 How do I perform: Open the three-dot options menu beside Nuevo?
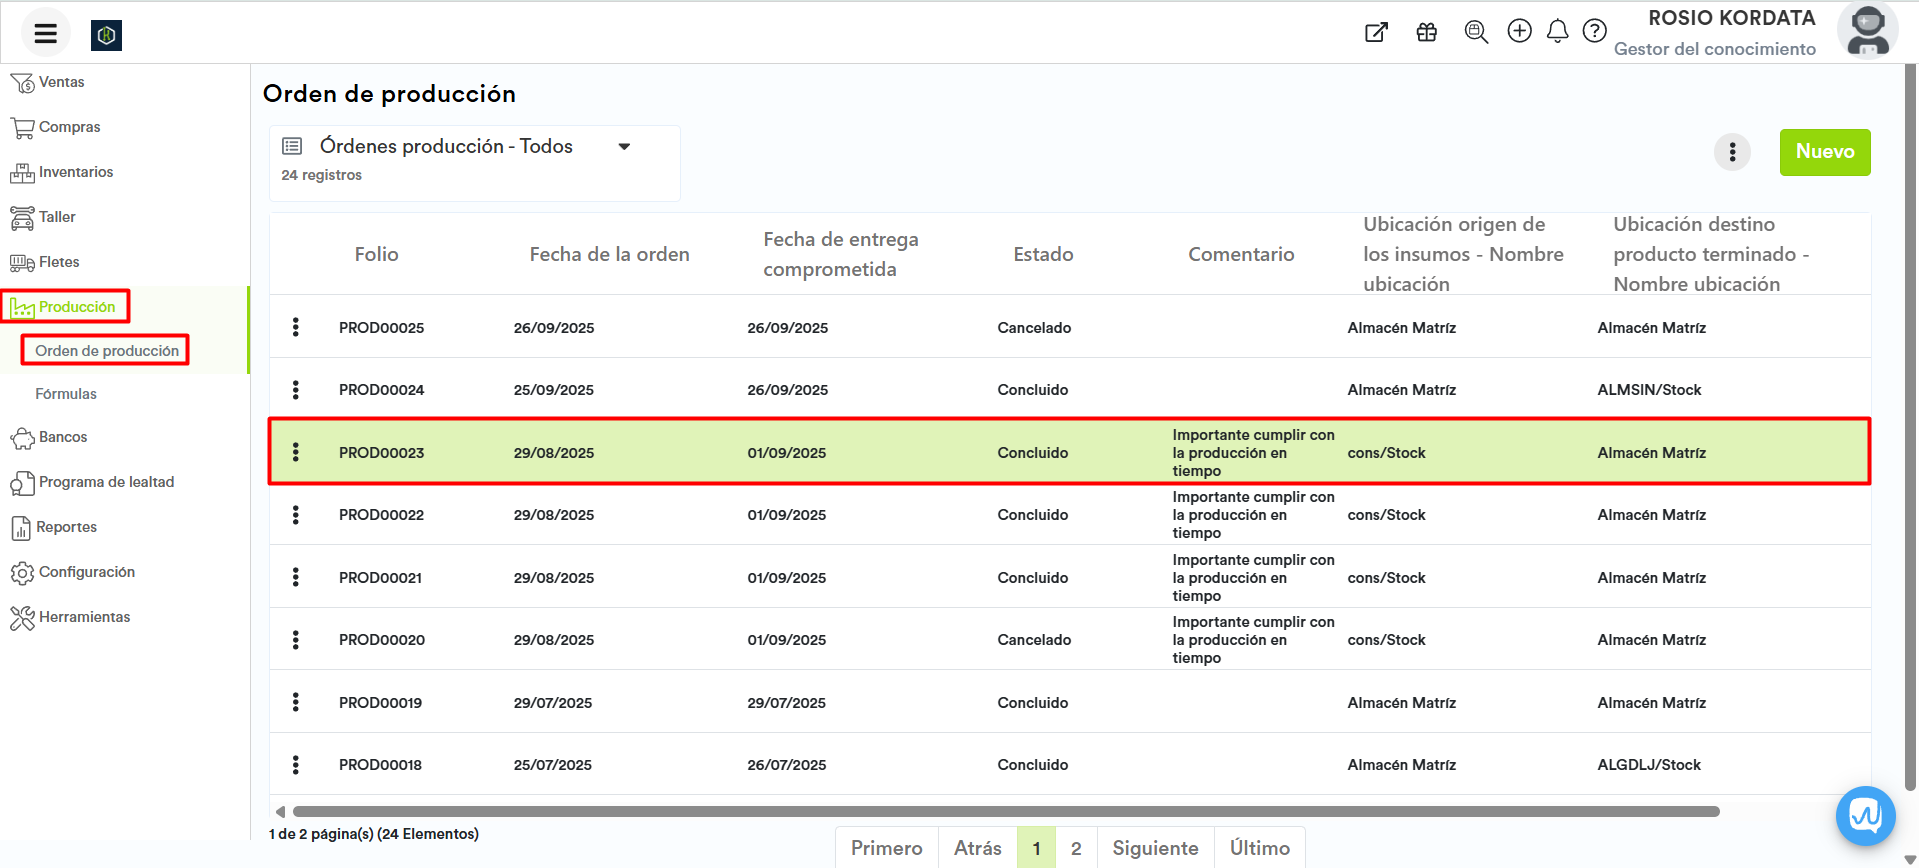point(1732,152)
